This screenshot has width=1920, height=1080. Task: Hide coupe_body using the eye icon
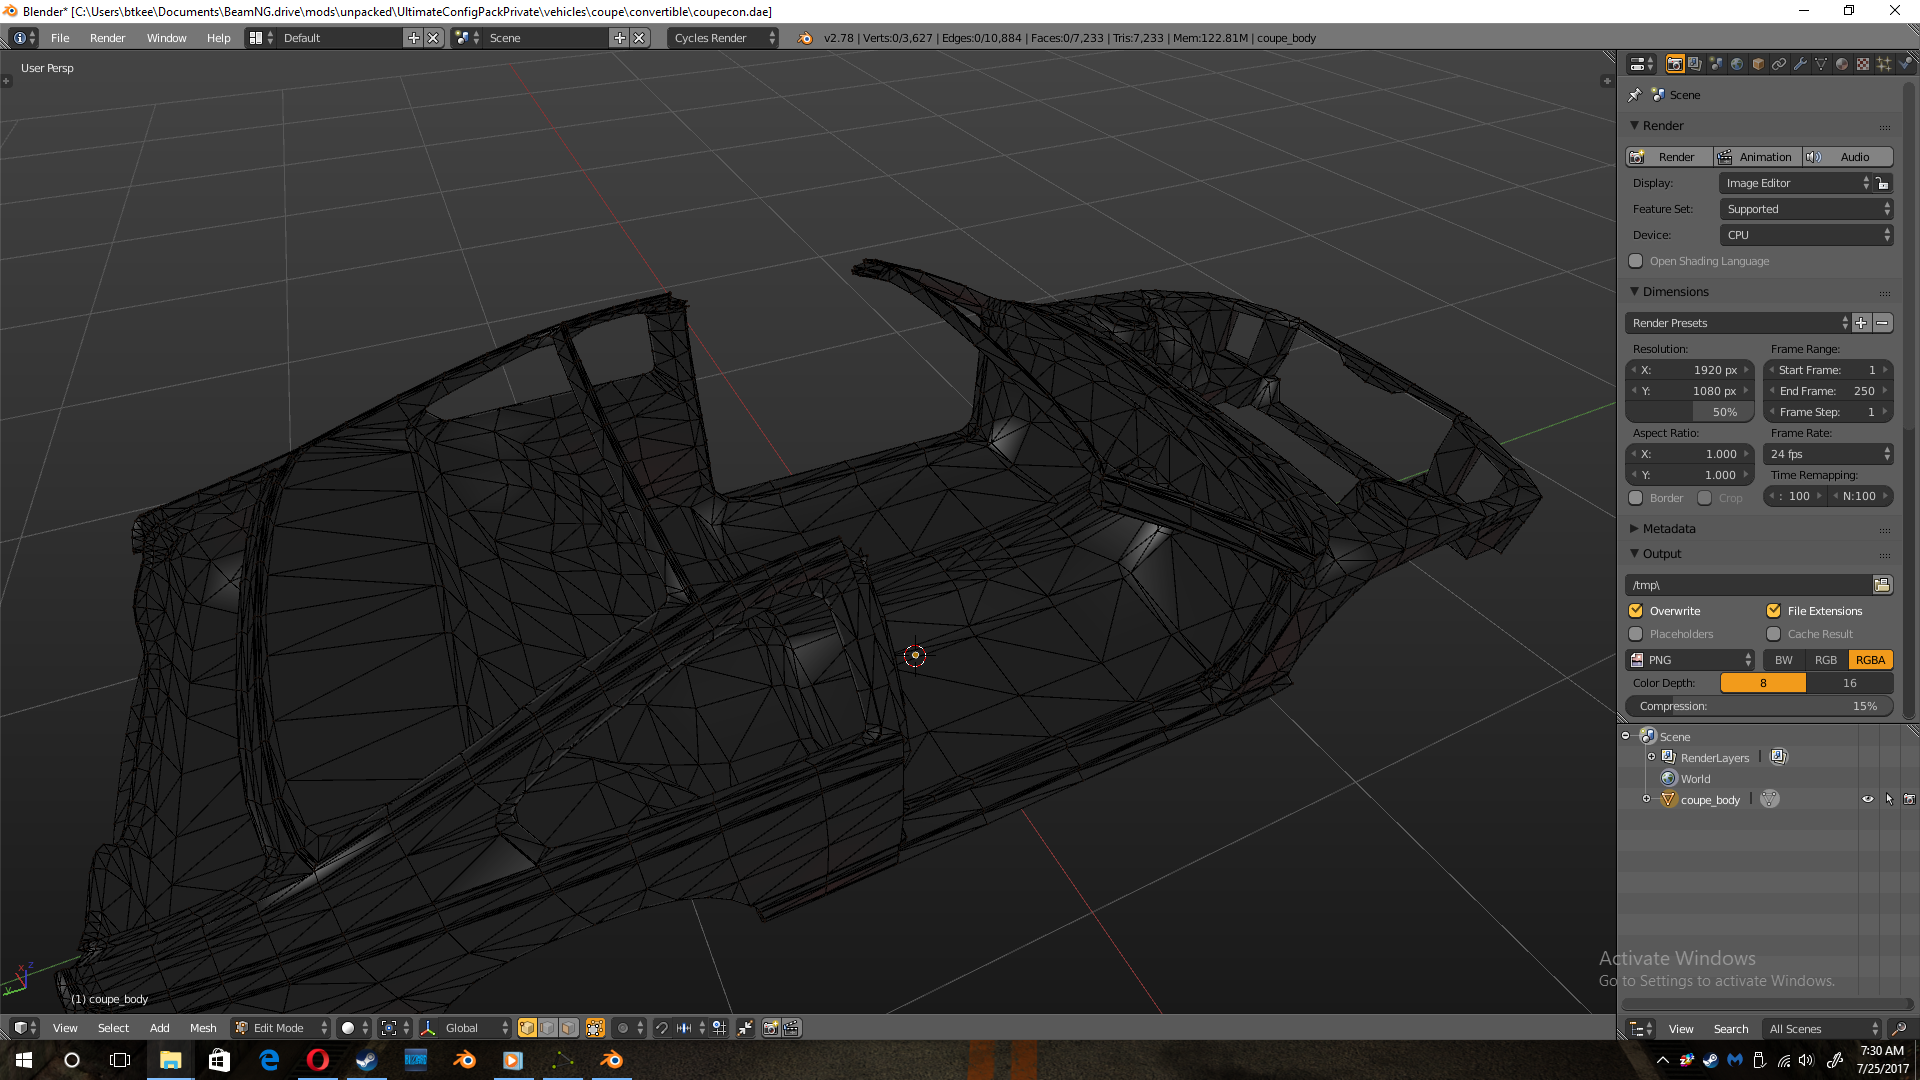click(1867, 799)
